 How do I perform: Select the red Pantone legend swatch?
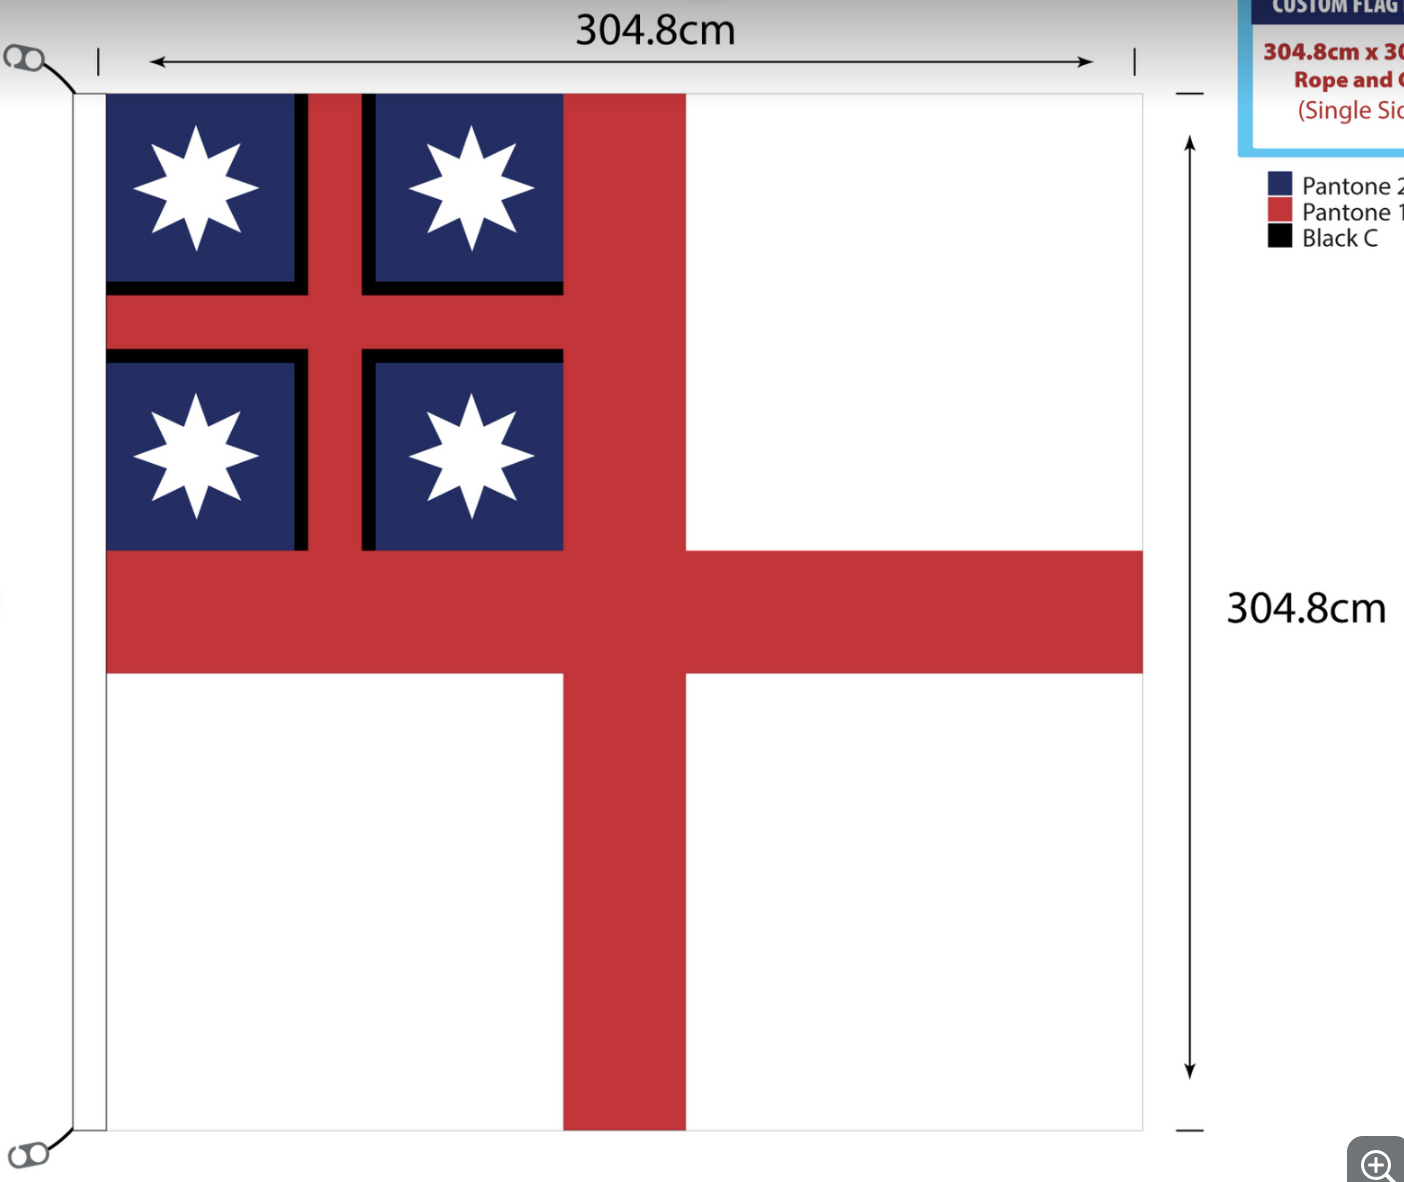(x=1280, y=210)
